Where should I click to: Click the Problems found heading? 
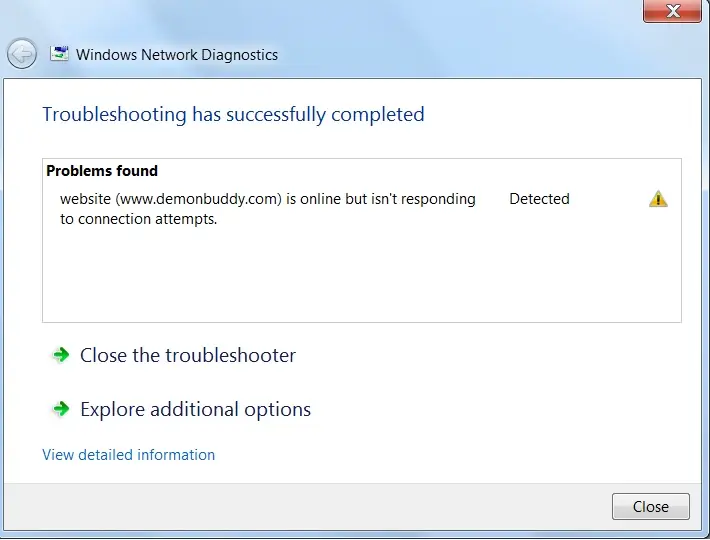(x=102, y=171)
